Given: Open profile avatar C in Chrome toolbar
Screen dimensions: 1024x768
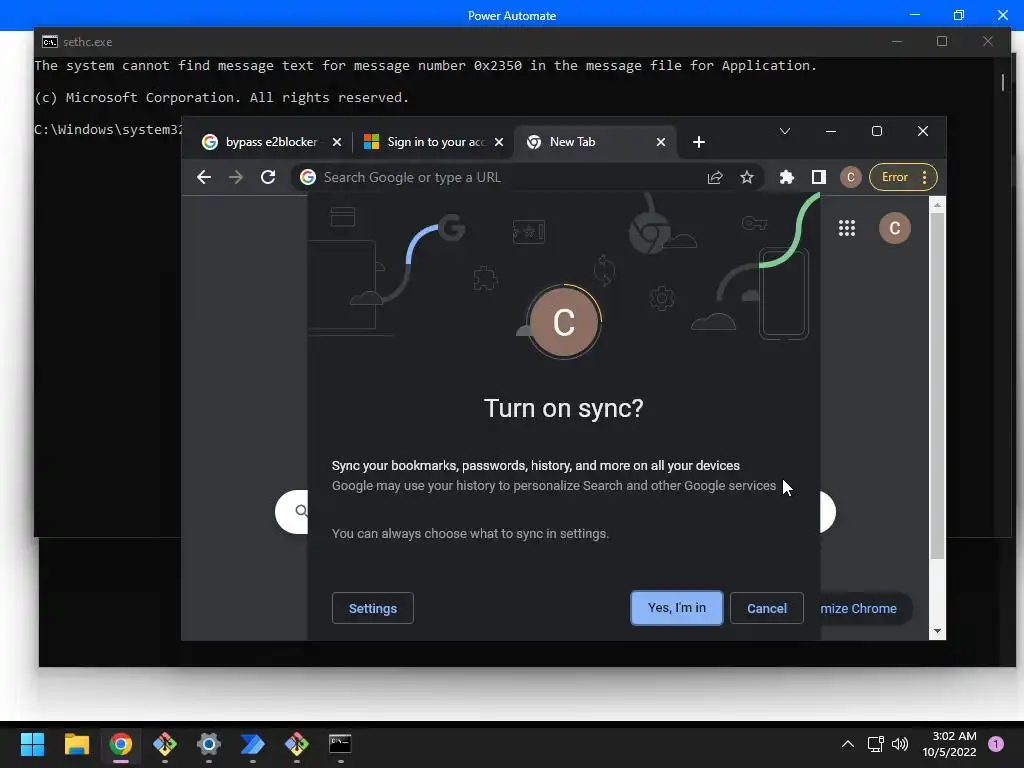Looking at the screenshot, I should pos(850,177).
